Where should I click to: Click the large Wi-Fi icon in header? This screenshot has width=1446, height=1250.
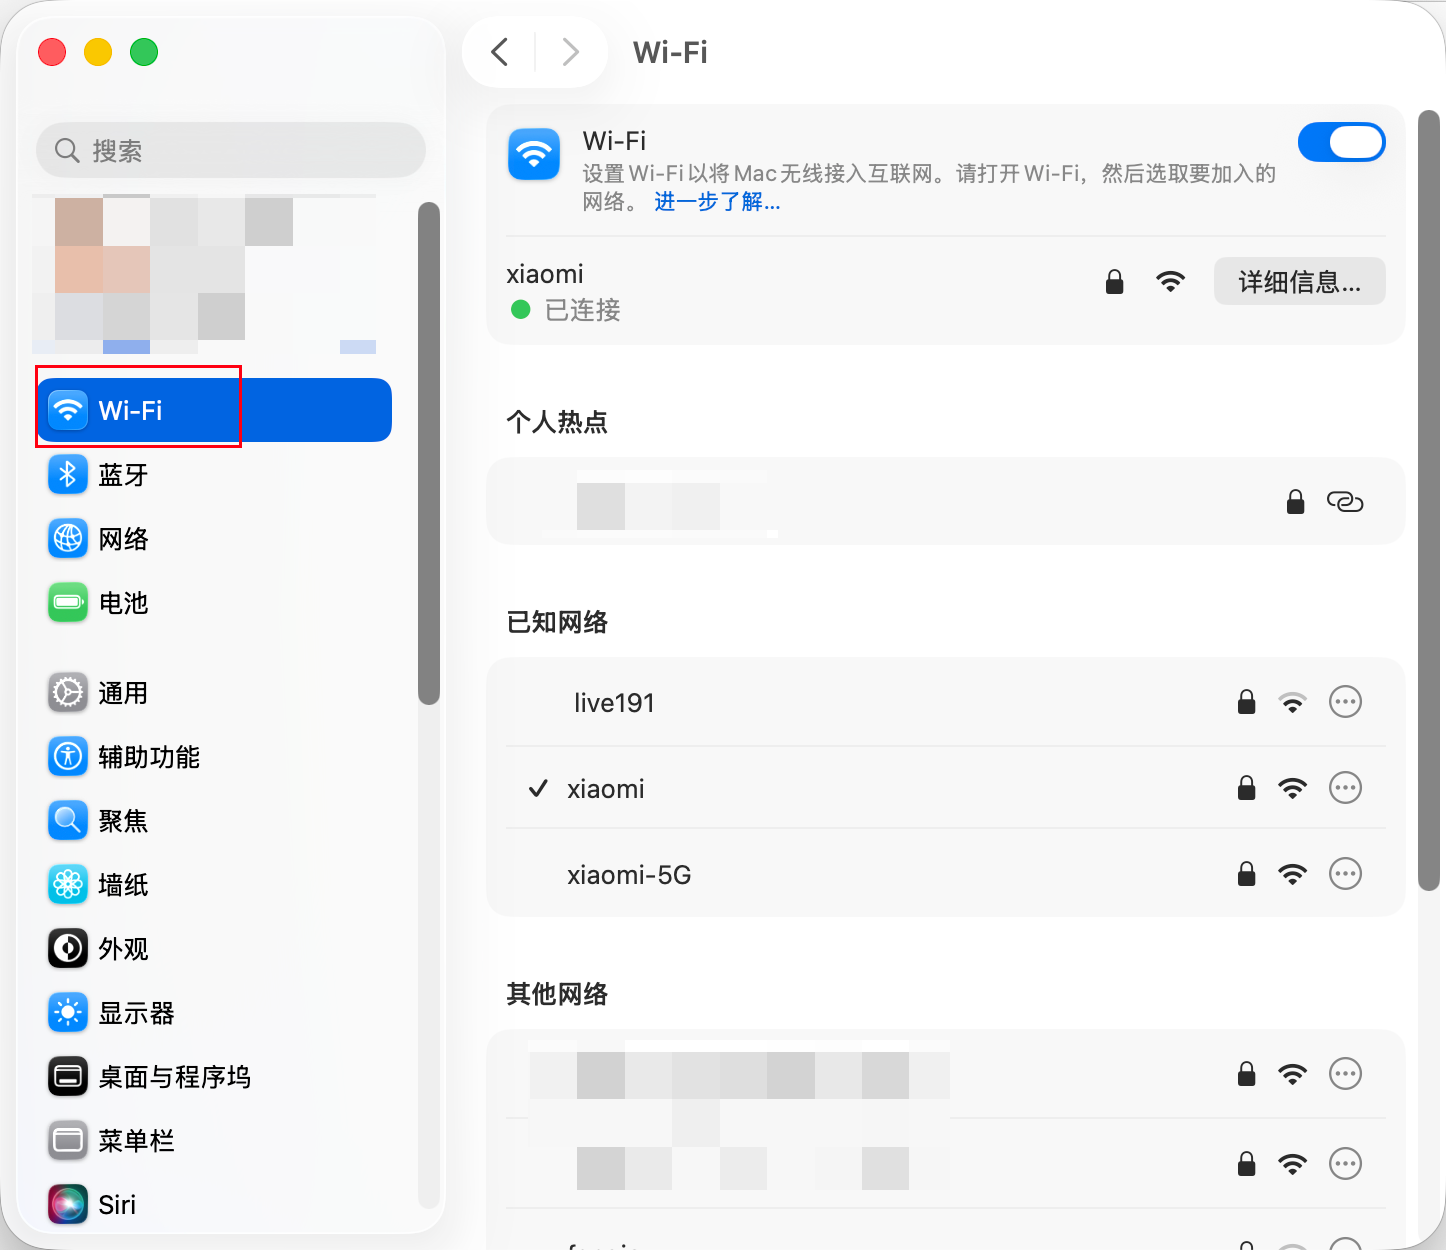pos(534,154)
